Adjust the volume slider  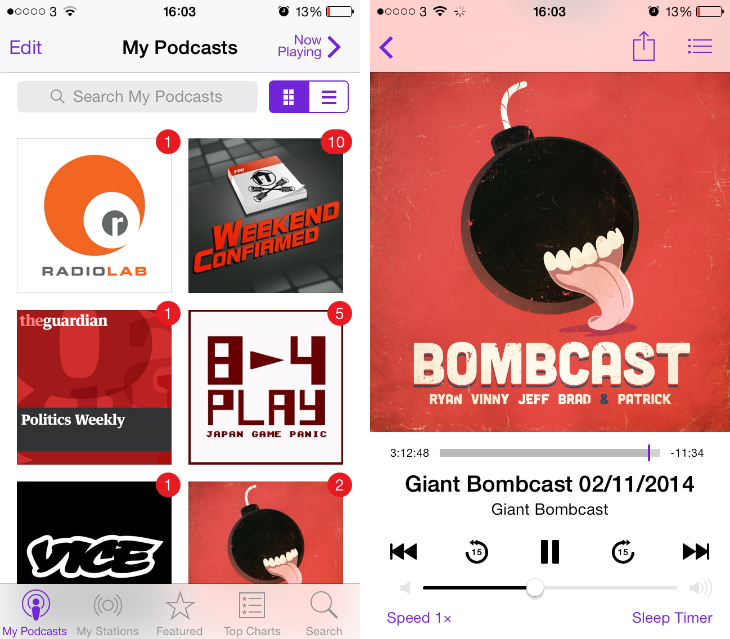549,588
